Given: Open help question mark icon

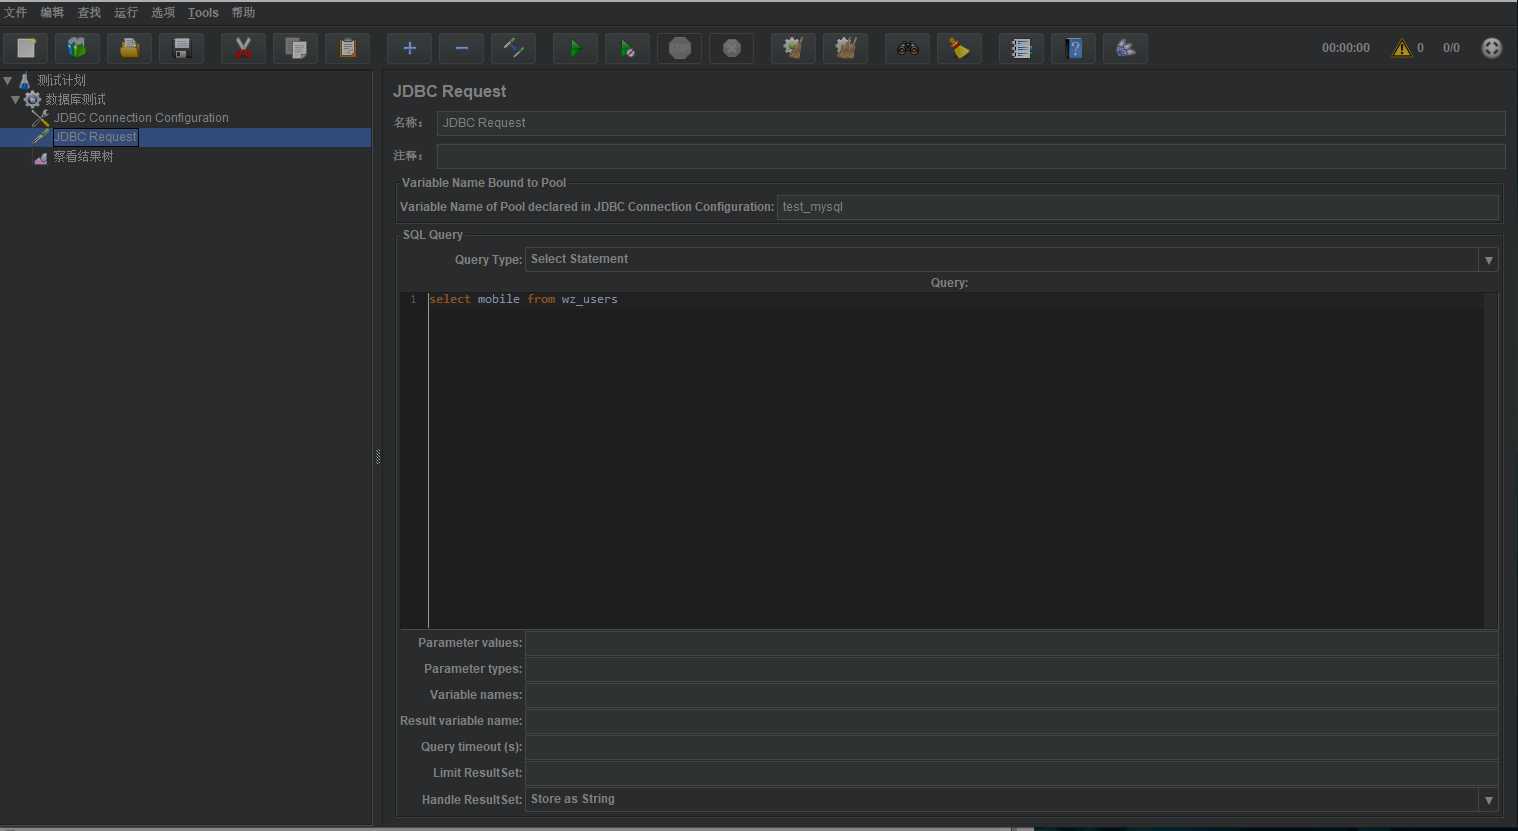Looking at the screenshot, I should point(1073,48).
